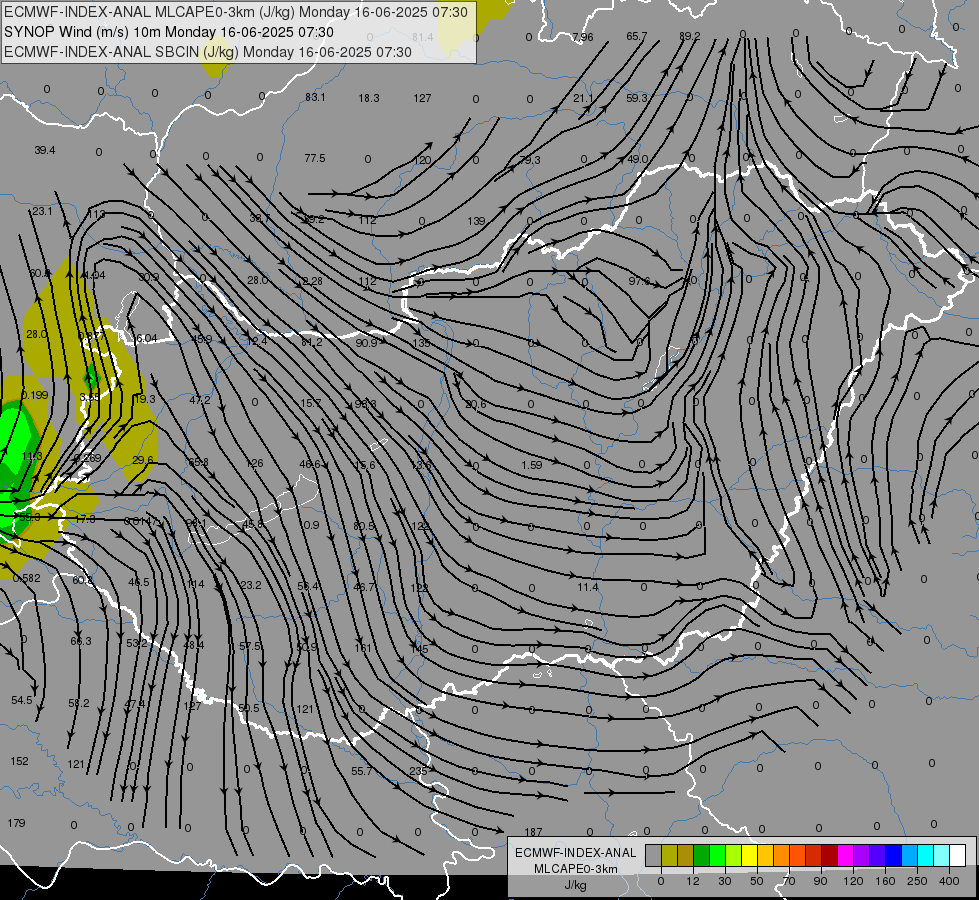The image size is (979, 900).
Task: Click legend tick label 70
Action: click(789, 881)
